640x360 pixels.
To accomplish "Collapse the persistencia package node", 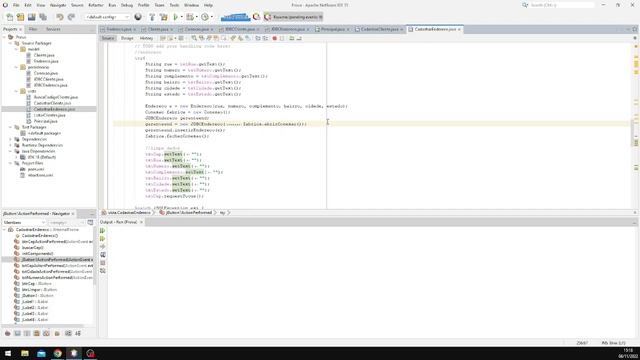I will coord(17,67).
